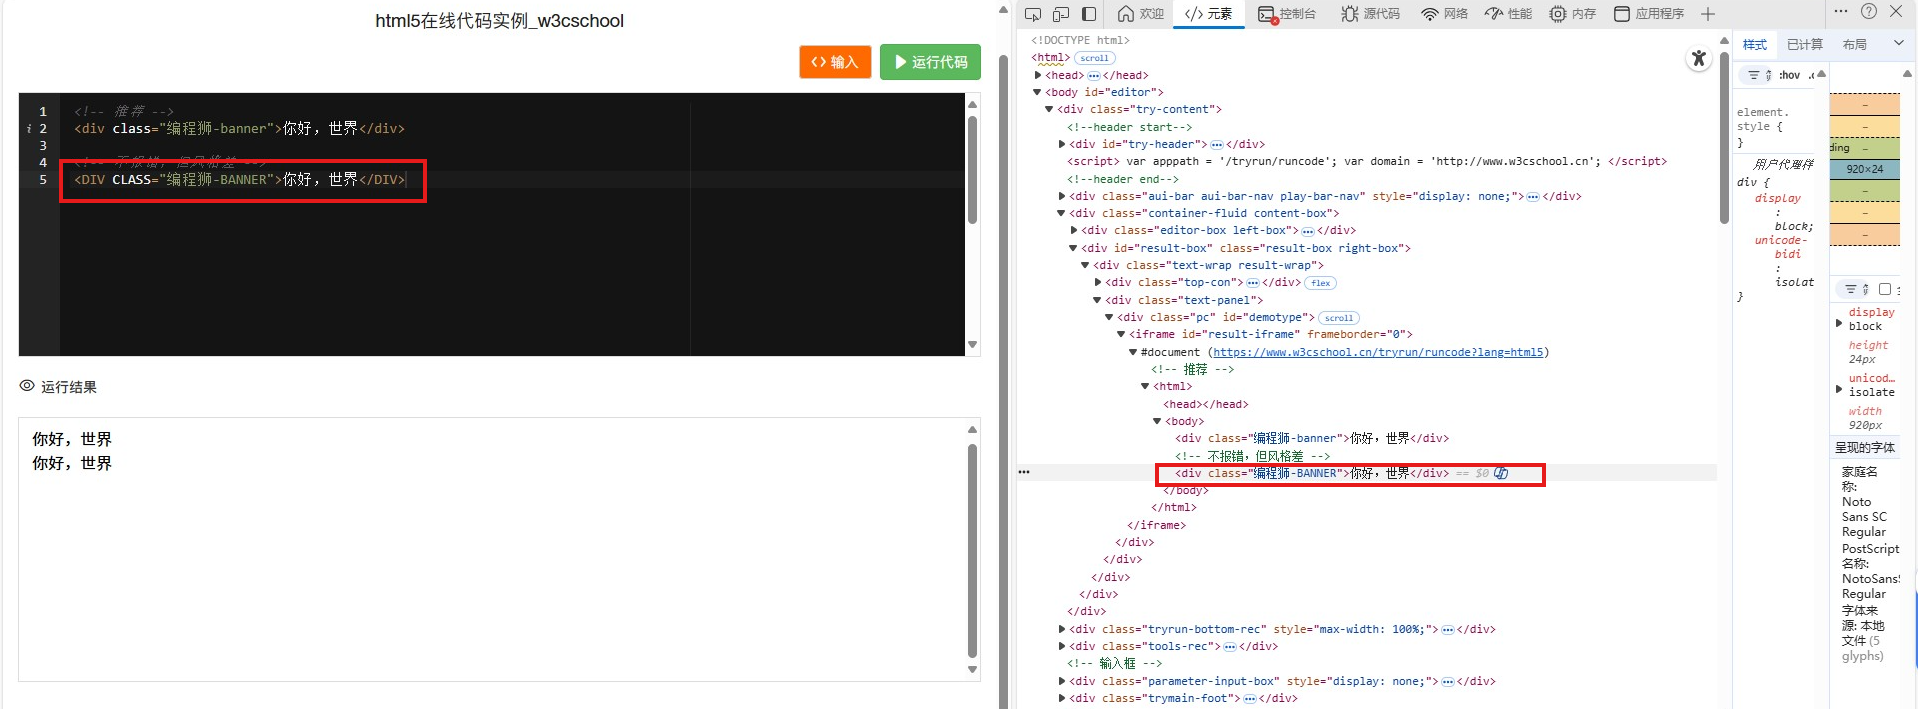Select the 样式 styles tab
Image resolution: width=1918 pixels, height=709 pixels.
click(1755, 44)
